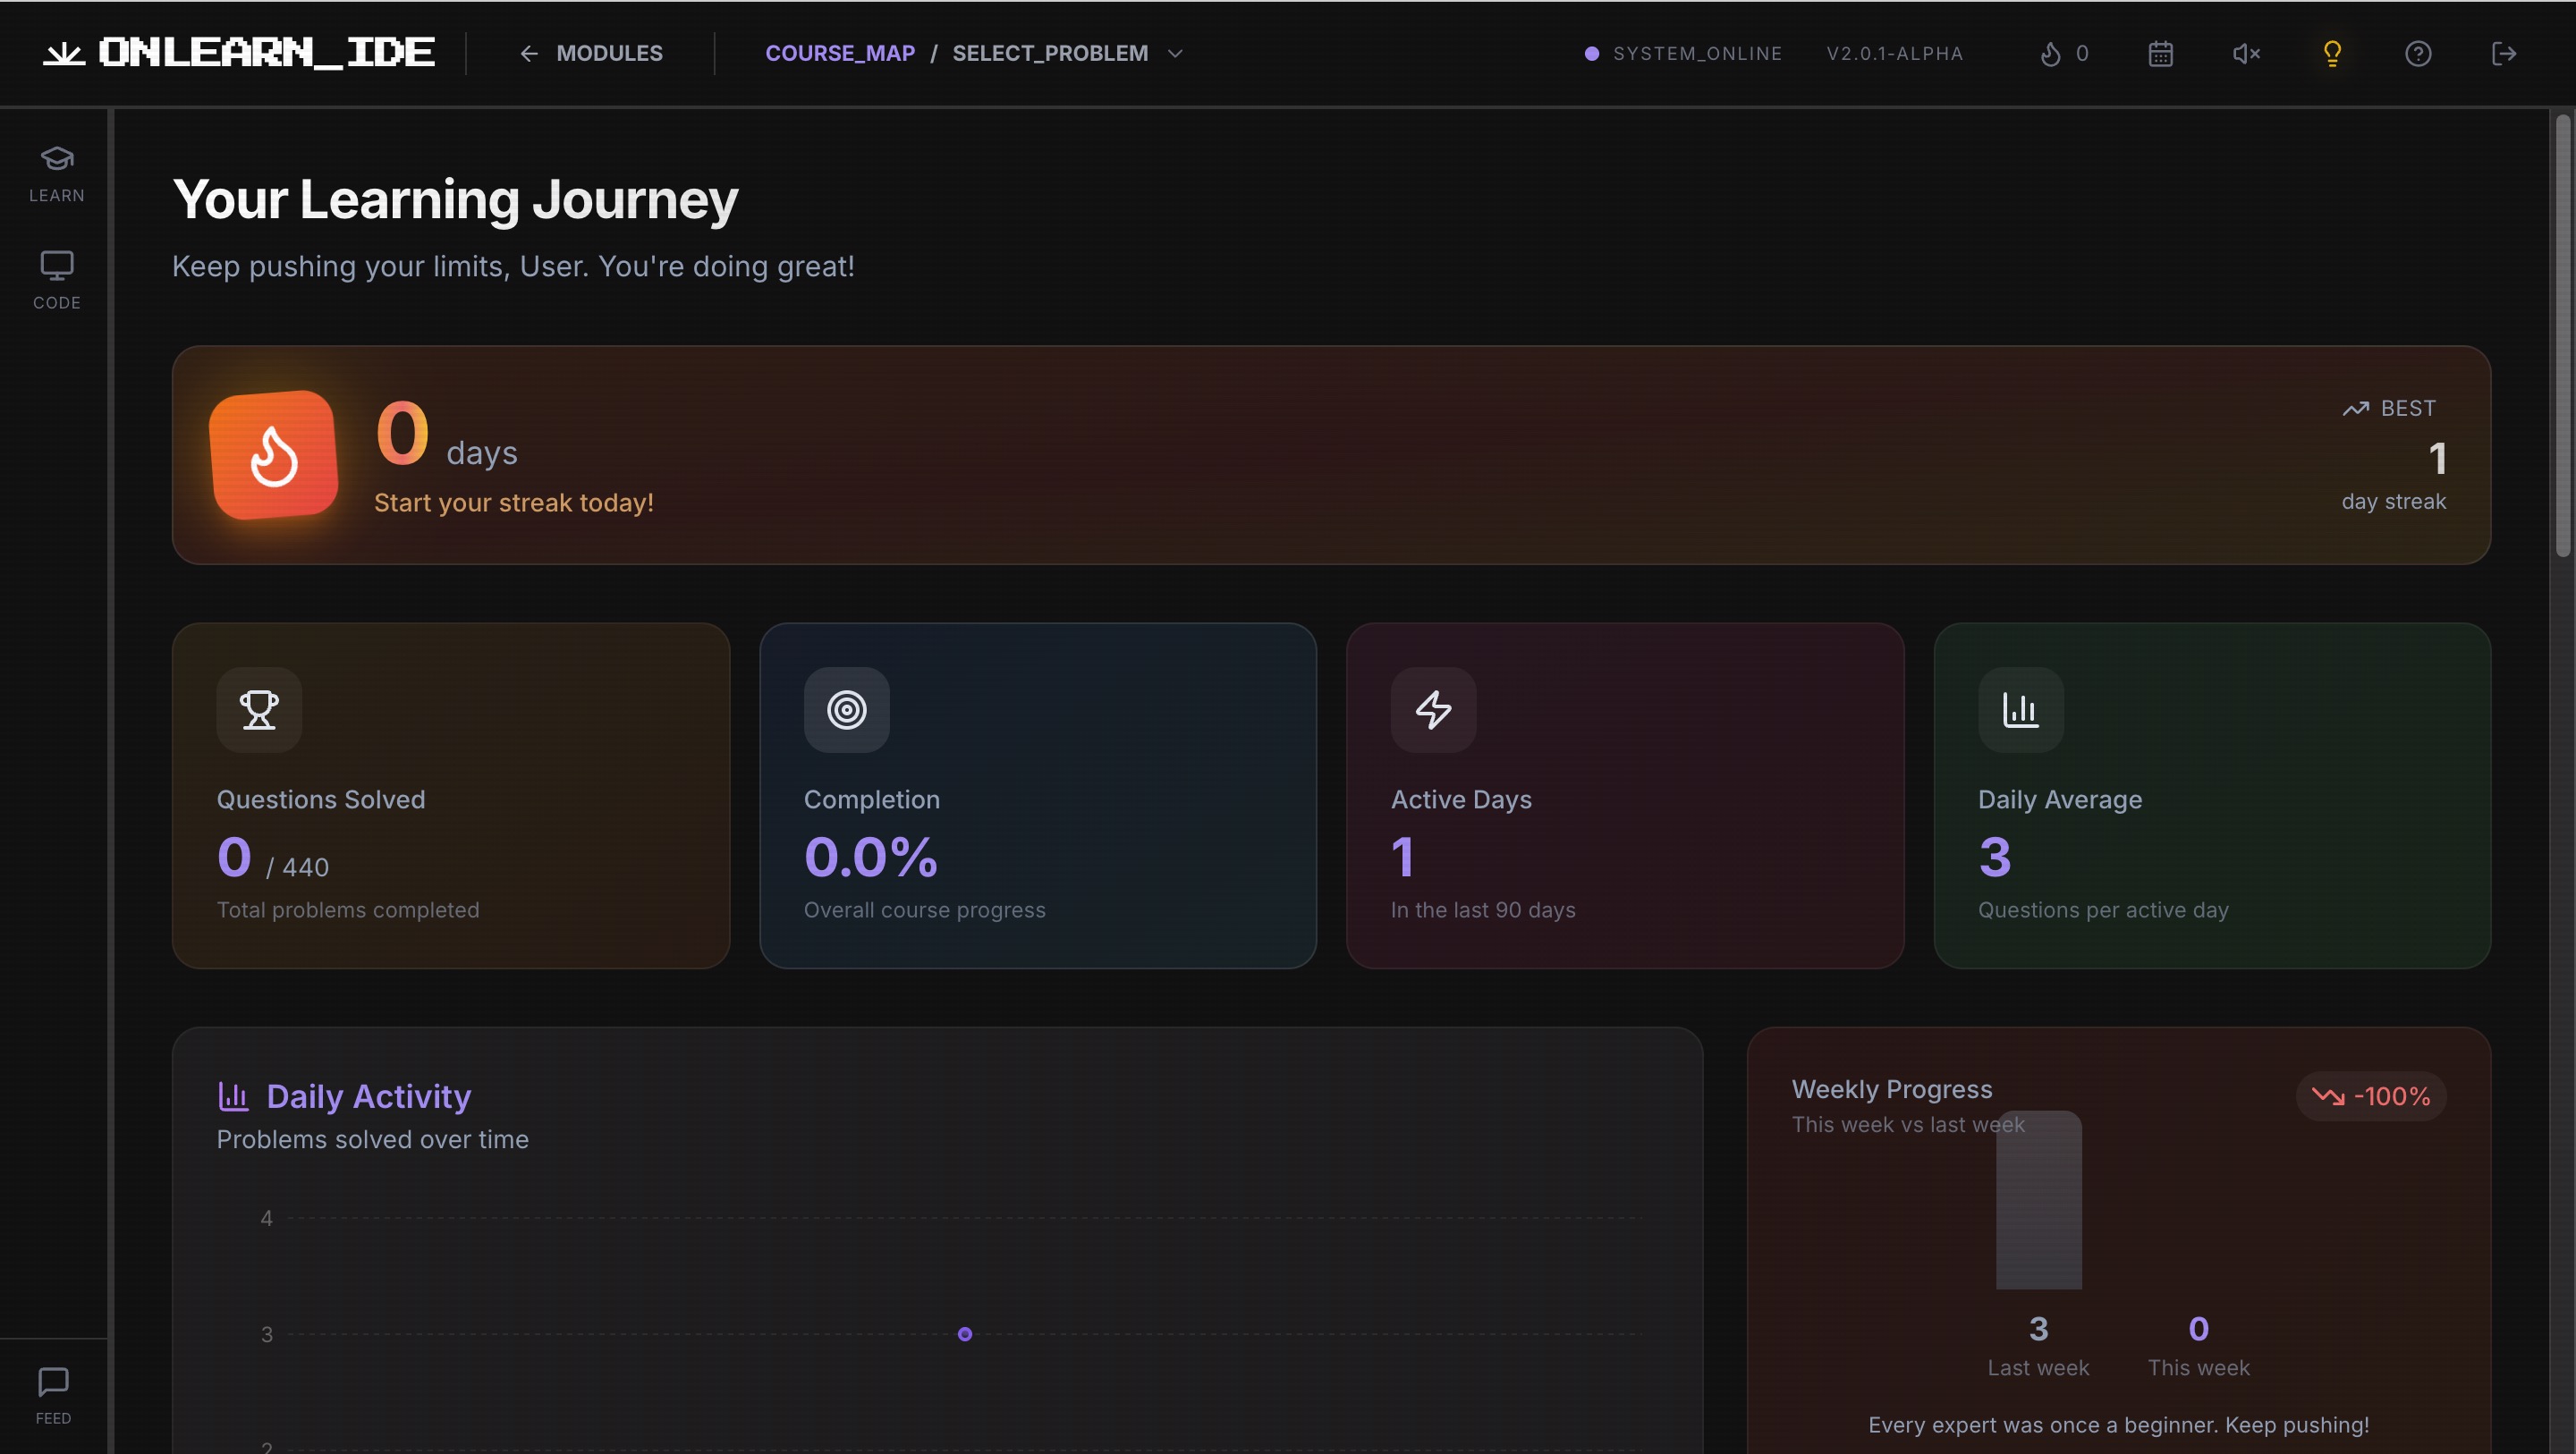This screenshot has width=2576, height=1454.
Task: Click the Active Days lightning icon
Action: pyautogui.click(x=1433, y=710)
